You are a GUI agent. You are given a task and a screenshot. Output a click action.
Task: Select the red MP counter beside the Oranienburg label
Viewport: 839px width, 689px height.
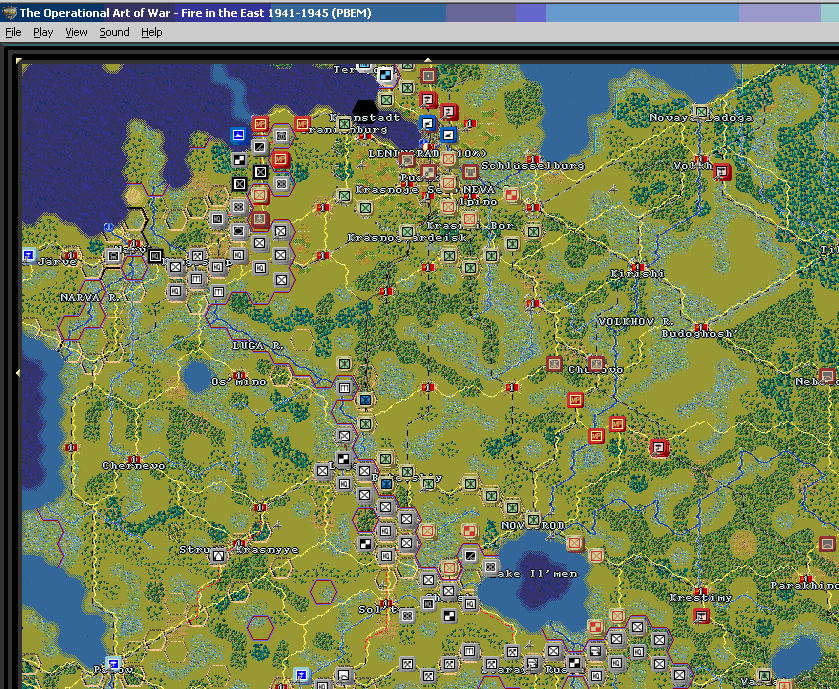pos(302,124)
